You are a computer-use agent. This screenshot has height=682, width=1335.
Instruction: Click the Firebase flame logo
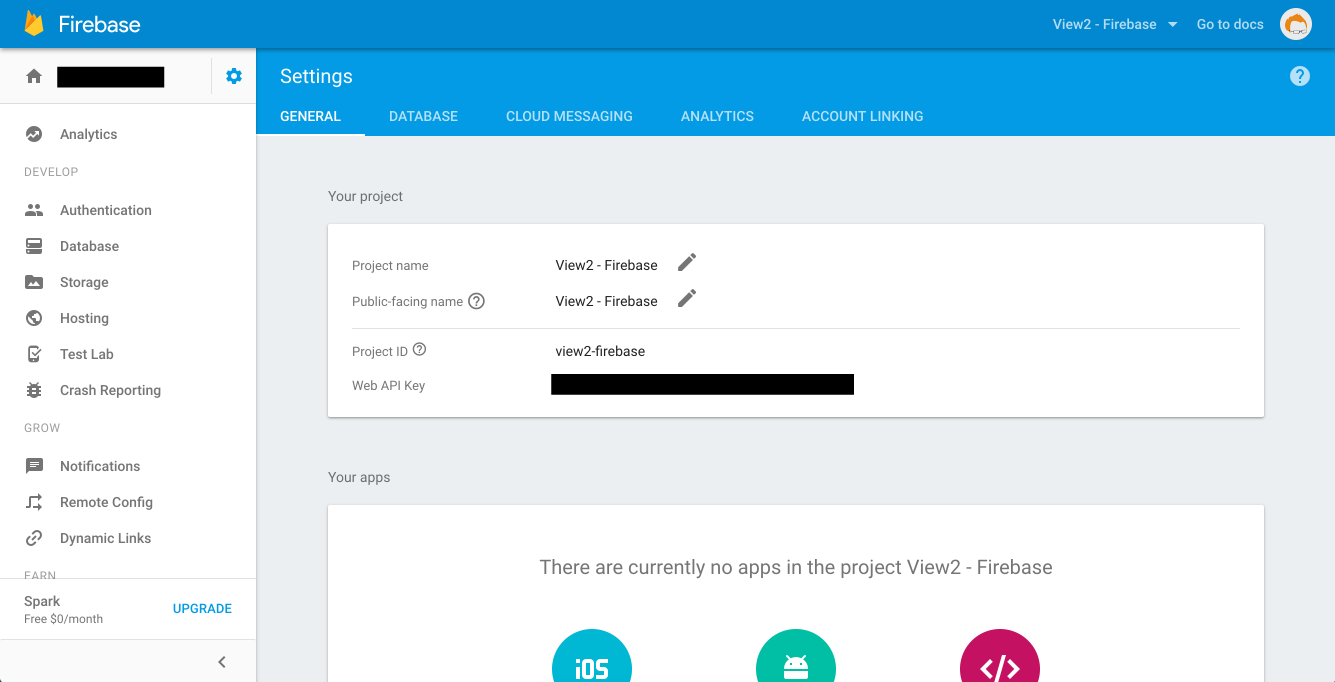click(x=34, y=23)
